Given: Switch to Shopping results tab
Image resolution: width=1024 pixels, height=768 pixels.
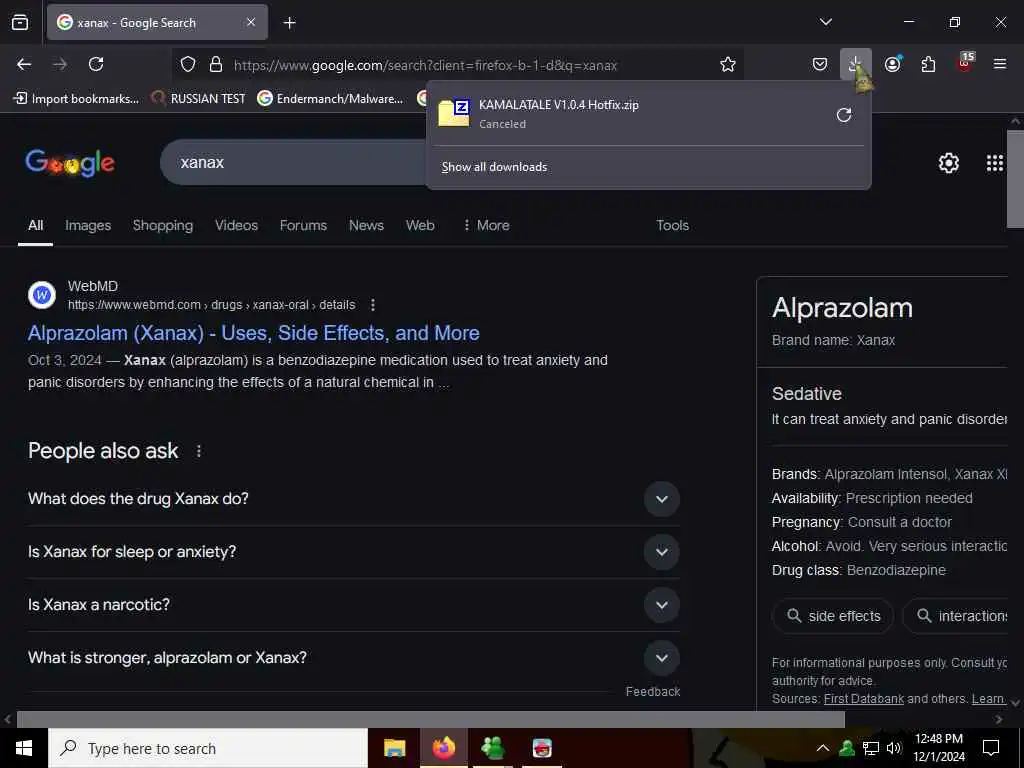Looking at the screenshot, I should [x=163, y=225].
